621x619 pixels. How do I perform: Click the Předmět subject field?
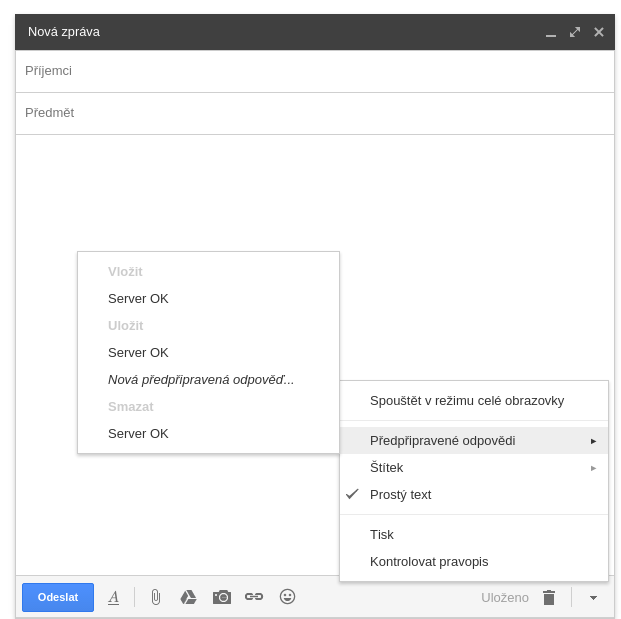314,113
